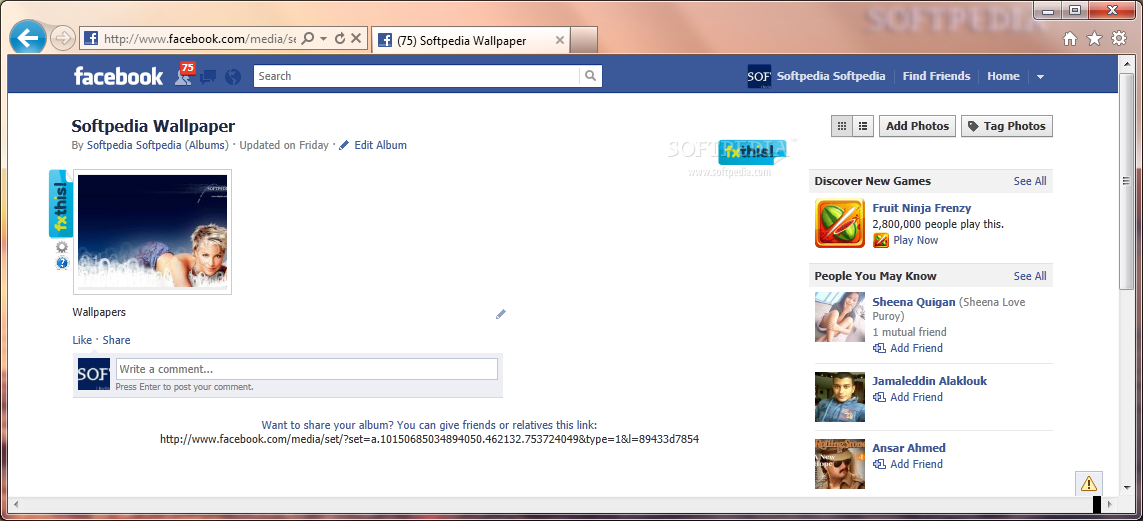The width and height of the screenshot is (1143, 521).
Task: Click Share under the album
Action: pos(117,340)
